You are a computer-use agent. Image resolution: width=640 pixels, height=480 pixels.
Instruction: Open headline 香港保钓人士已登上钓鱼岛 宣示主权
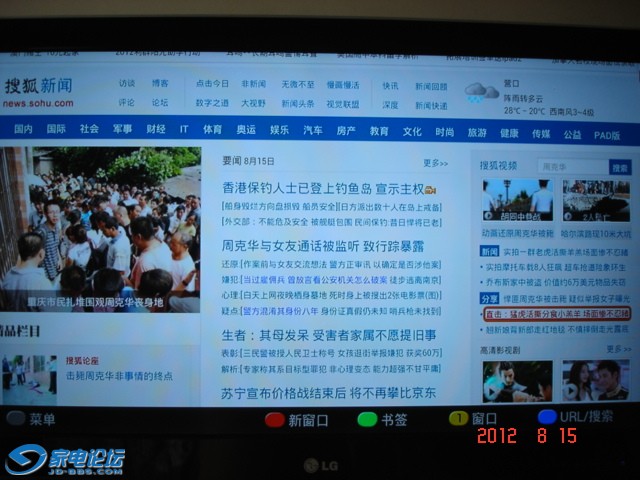[x=323, y=188]
